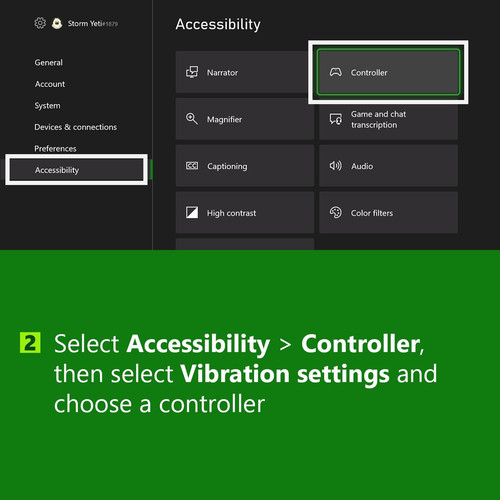Open Devices & connections category
Viewport: 500px width, 500px height.
(76, 127)
